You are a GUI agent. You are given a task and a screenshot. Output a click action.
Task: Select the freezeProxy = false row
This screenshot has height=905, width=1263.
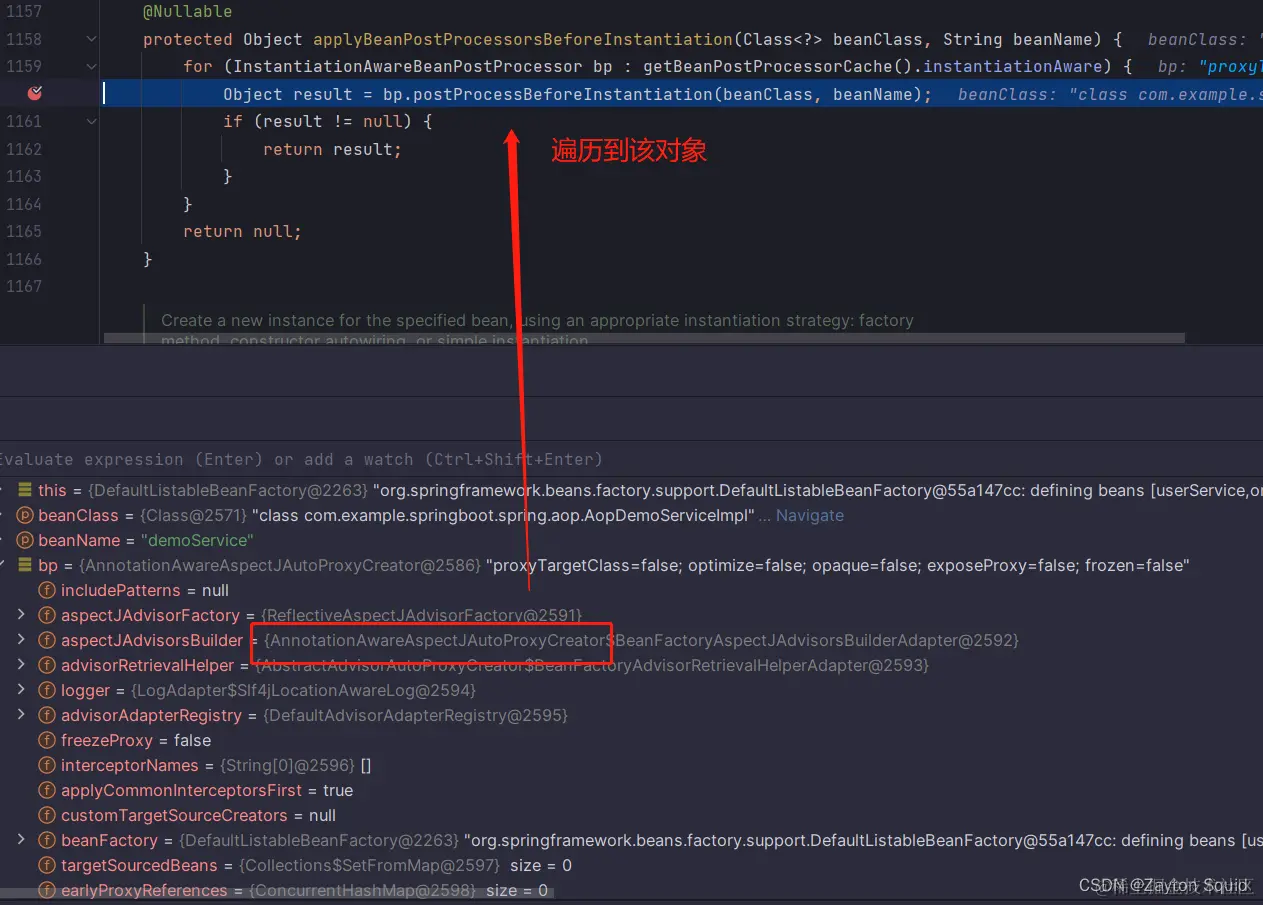pos(631,740)
